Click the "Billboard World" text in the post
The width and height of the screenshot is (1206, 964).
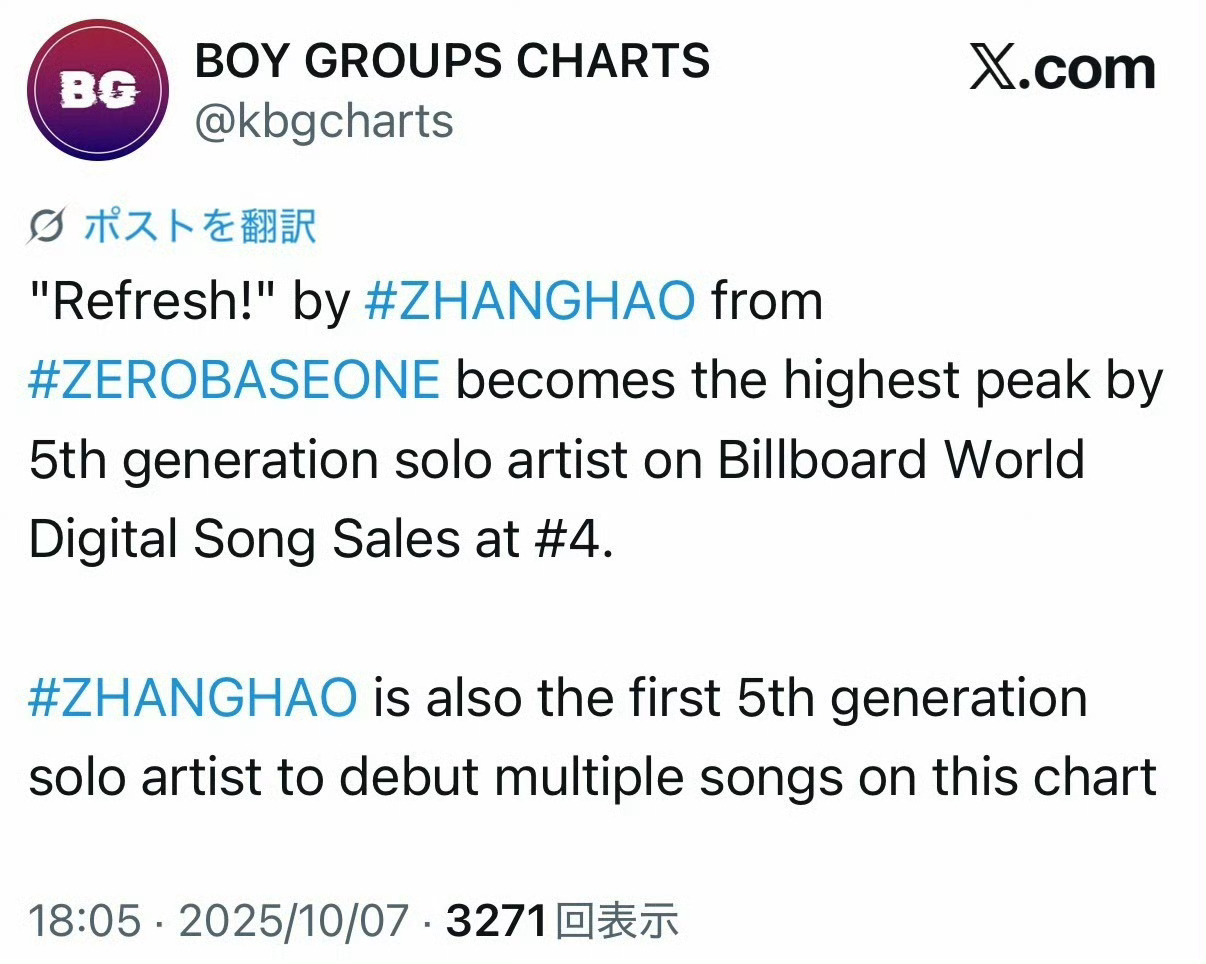(x=900, y=460)
